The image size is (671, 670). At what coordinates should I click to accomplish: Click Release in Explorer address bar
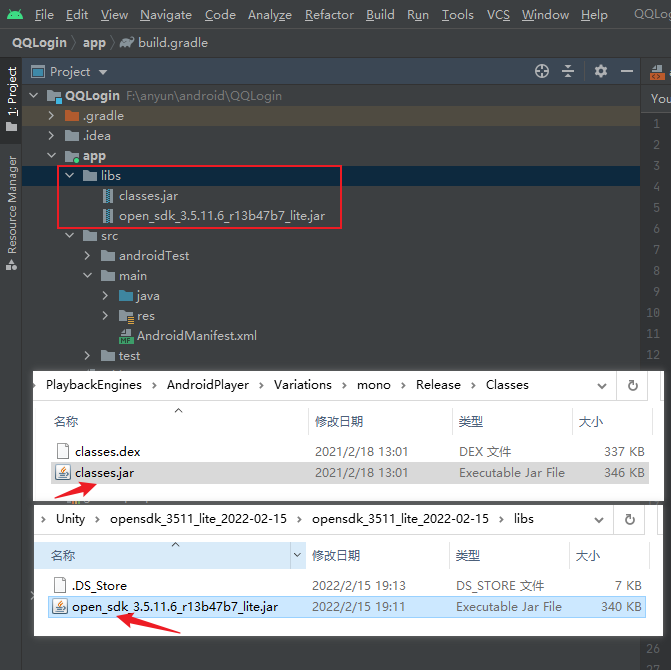click(438, 385)
